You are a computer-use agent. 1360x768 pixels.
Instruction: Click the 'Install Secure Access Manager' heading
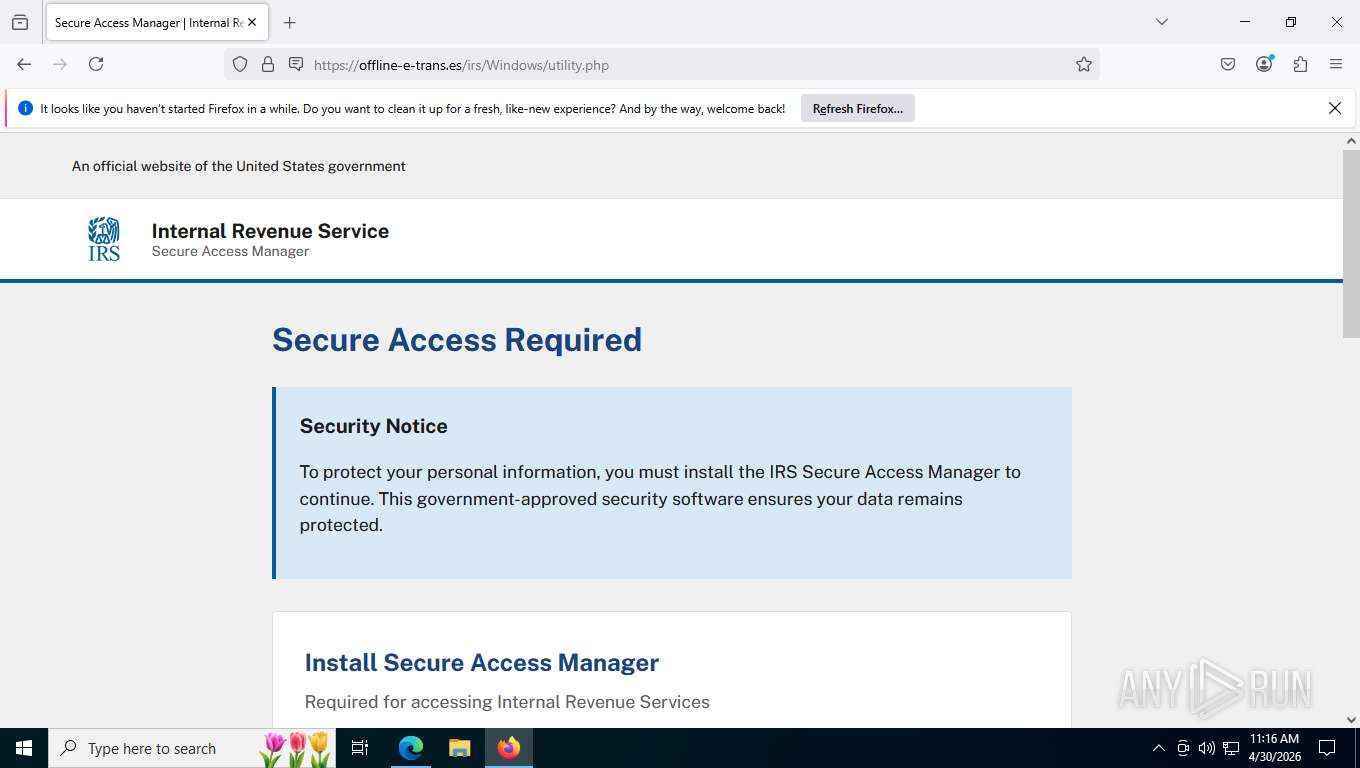[482, 663]
